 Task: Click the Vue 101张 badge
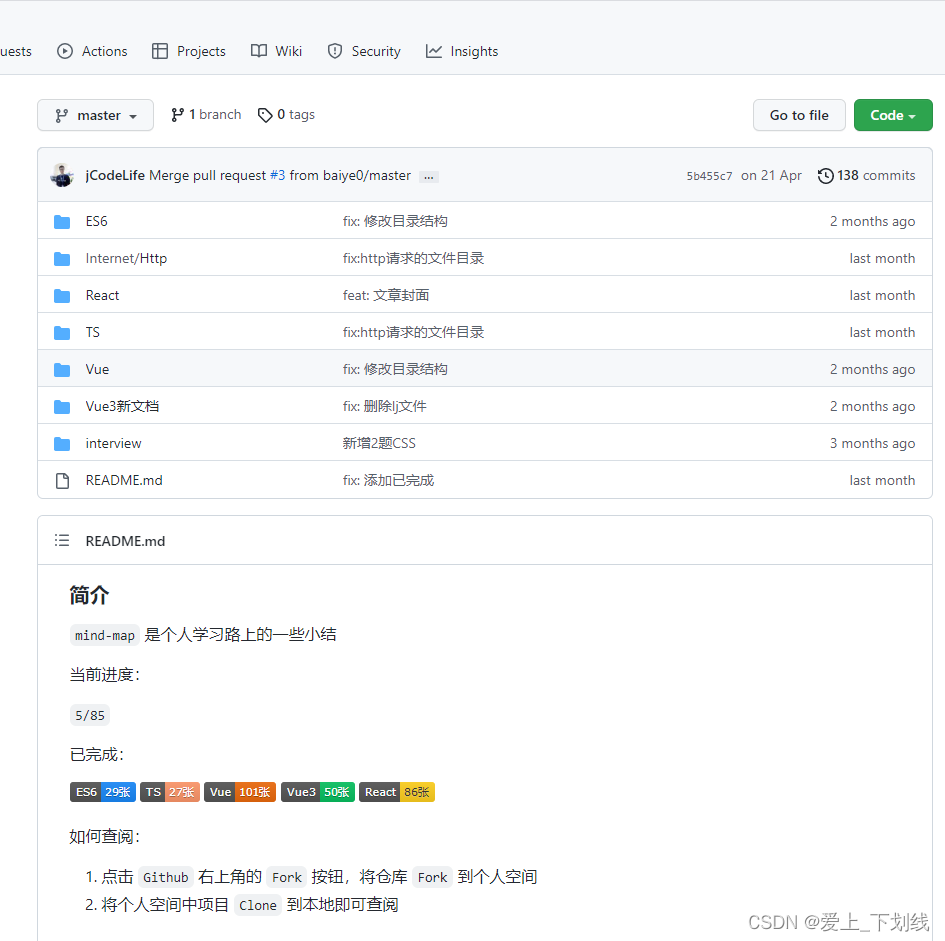click(x=239, y=791)
